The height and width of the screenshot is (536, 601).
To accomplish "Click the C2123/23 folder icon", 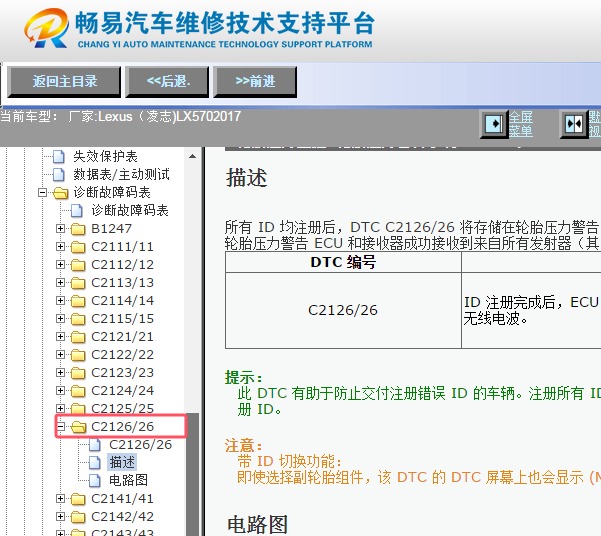I will 78,373.
